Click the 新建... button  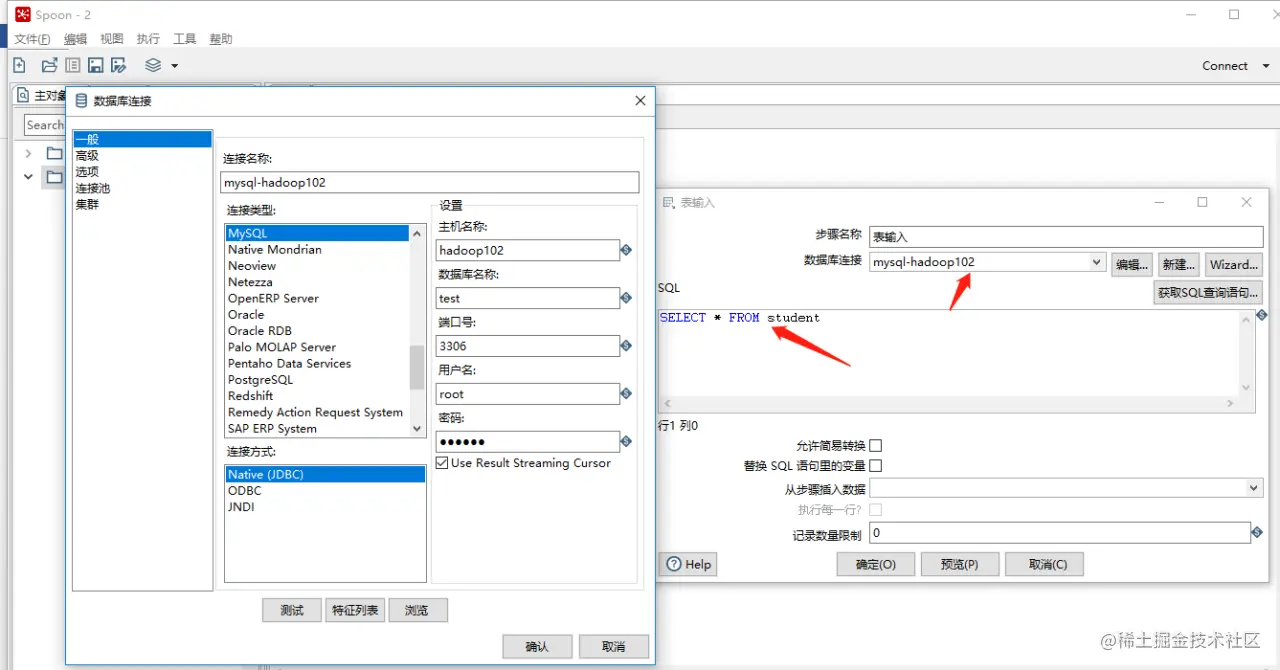coord(1179,264)
